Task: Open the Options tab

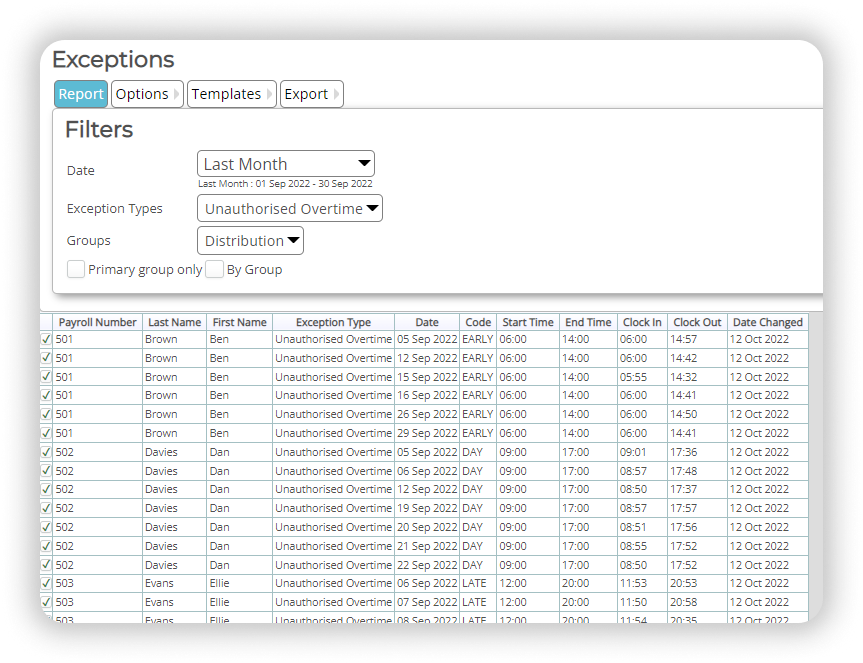Action: point(140,93)
